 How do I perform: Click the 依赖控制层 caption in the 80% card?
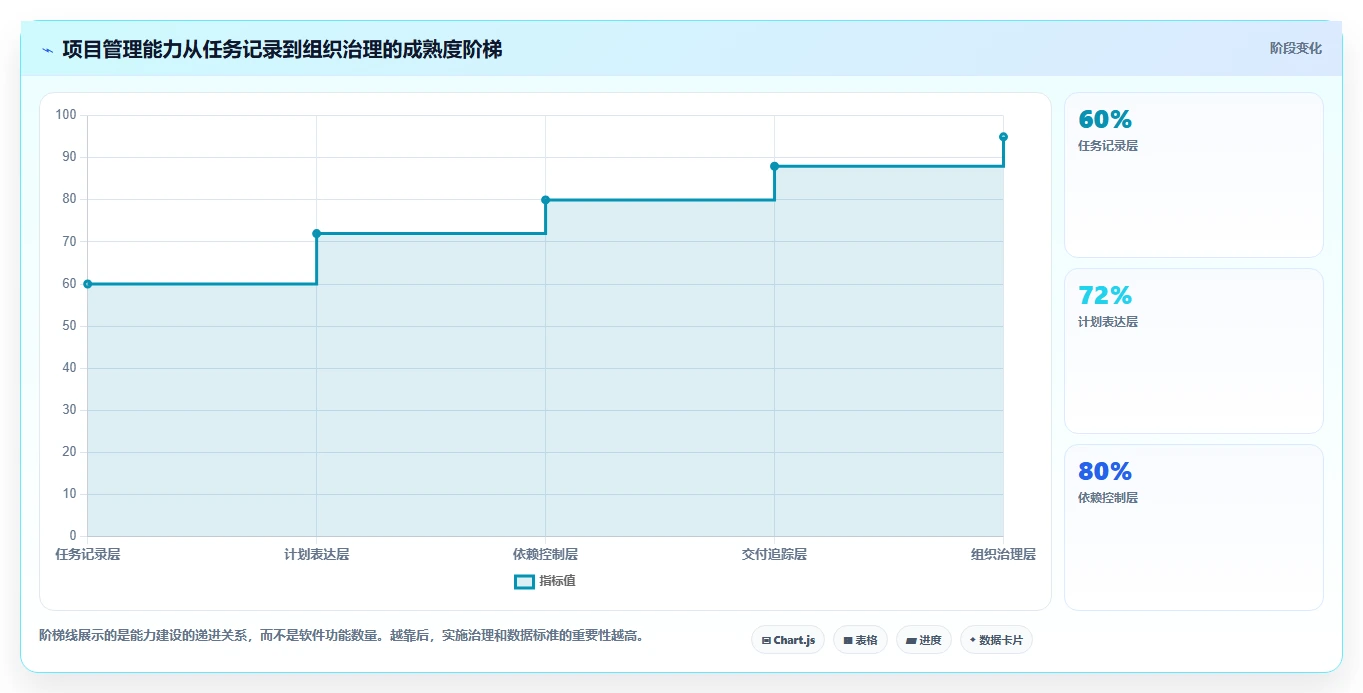coord(1108,498)
